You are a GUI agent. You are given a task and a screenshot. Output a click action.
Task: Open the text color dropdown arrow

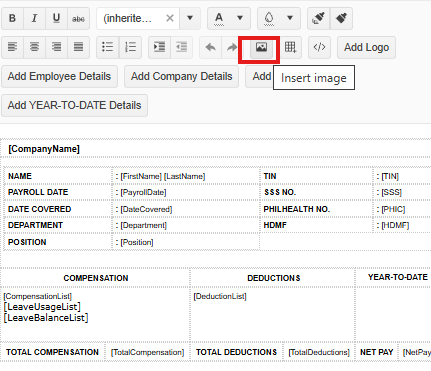240,18
